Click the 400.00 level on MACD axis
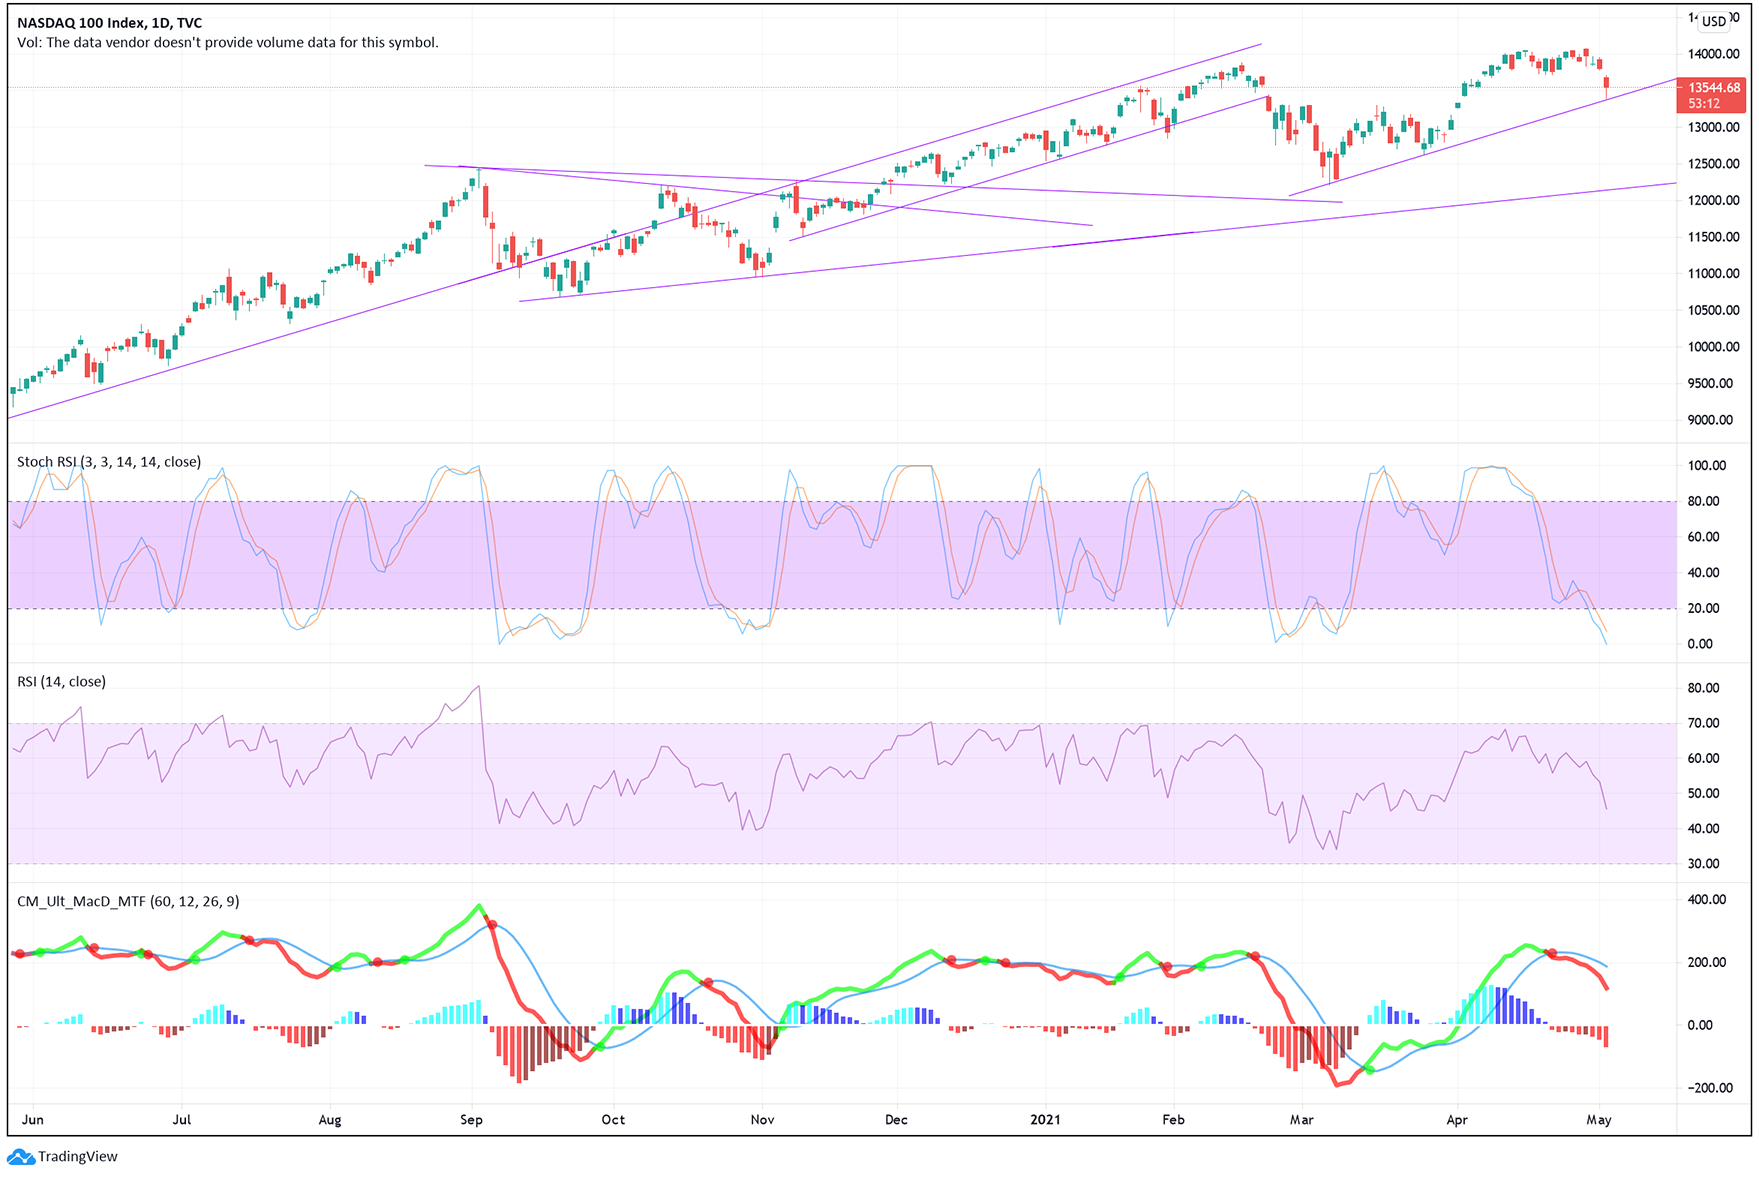1759x1177 pixels. tap(1707, 900)
